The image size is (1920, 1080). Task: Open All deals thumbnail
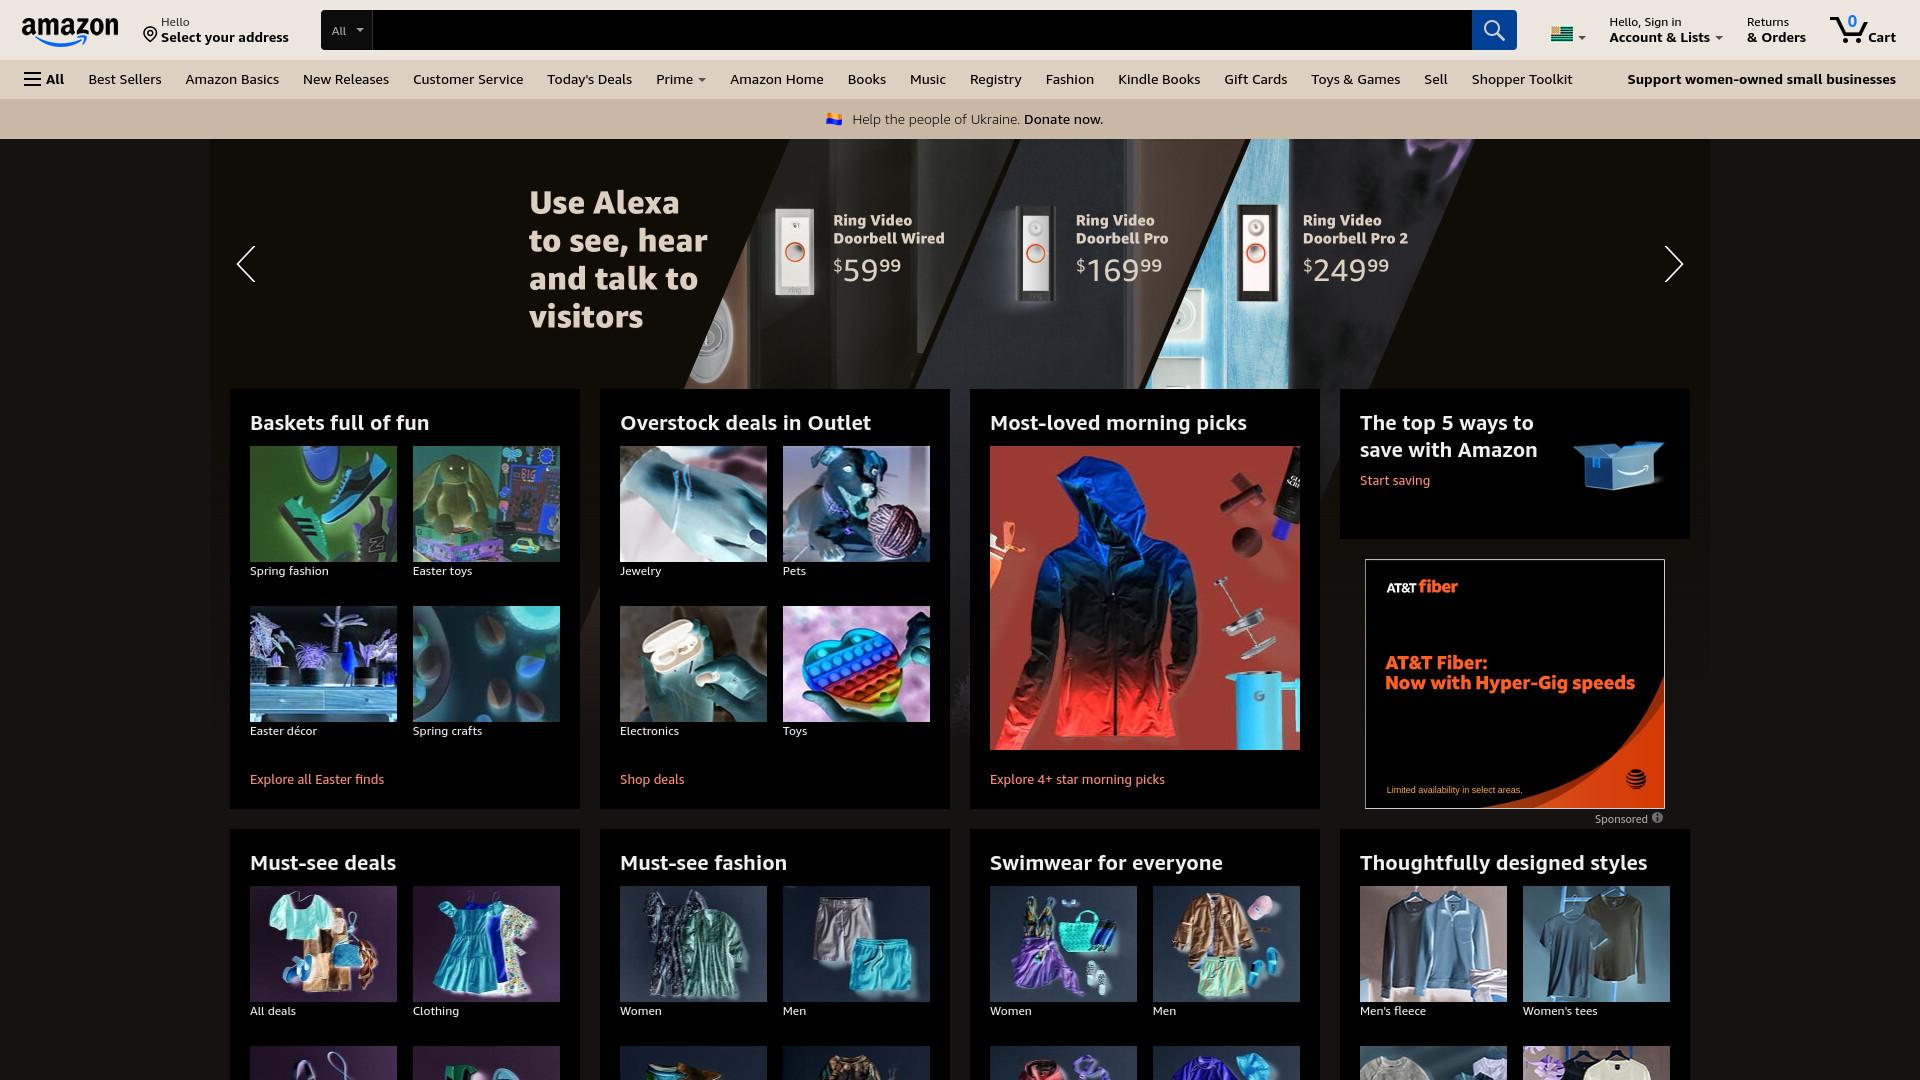coord(323,944)
